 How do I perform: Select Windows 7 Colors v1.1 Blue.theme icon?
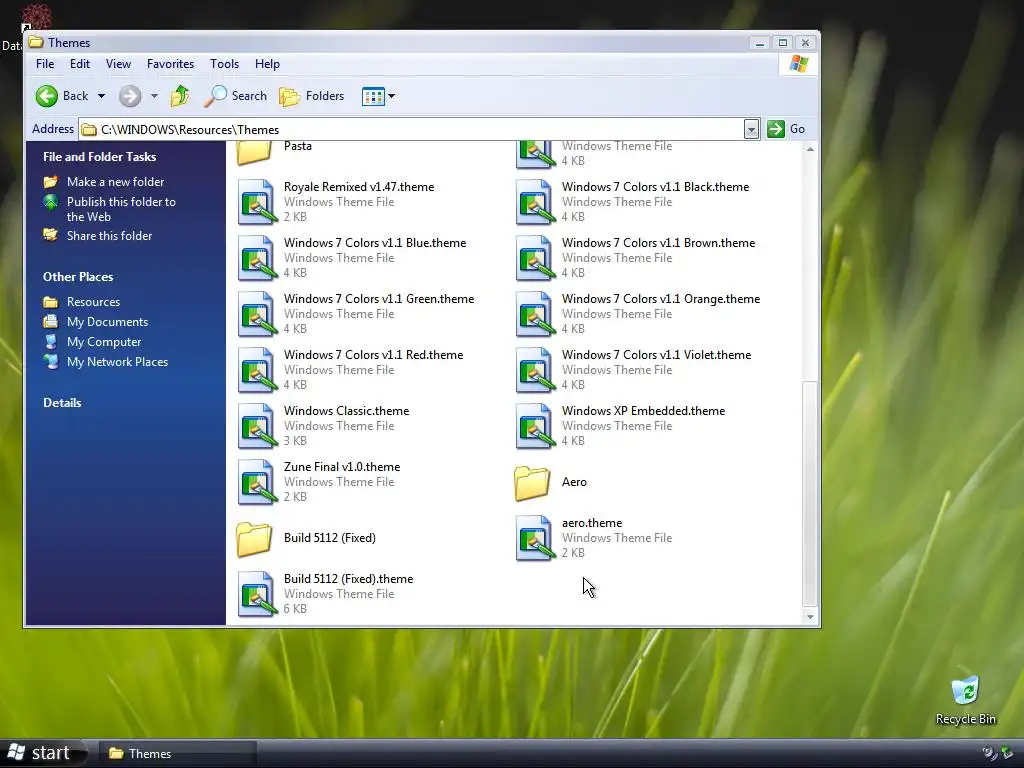[255, 259]
